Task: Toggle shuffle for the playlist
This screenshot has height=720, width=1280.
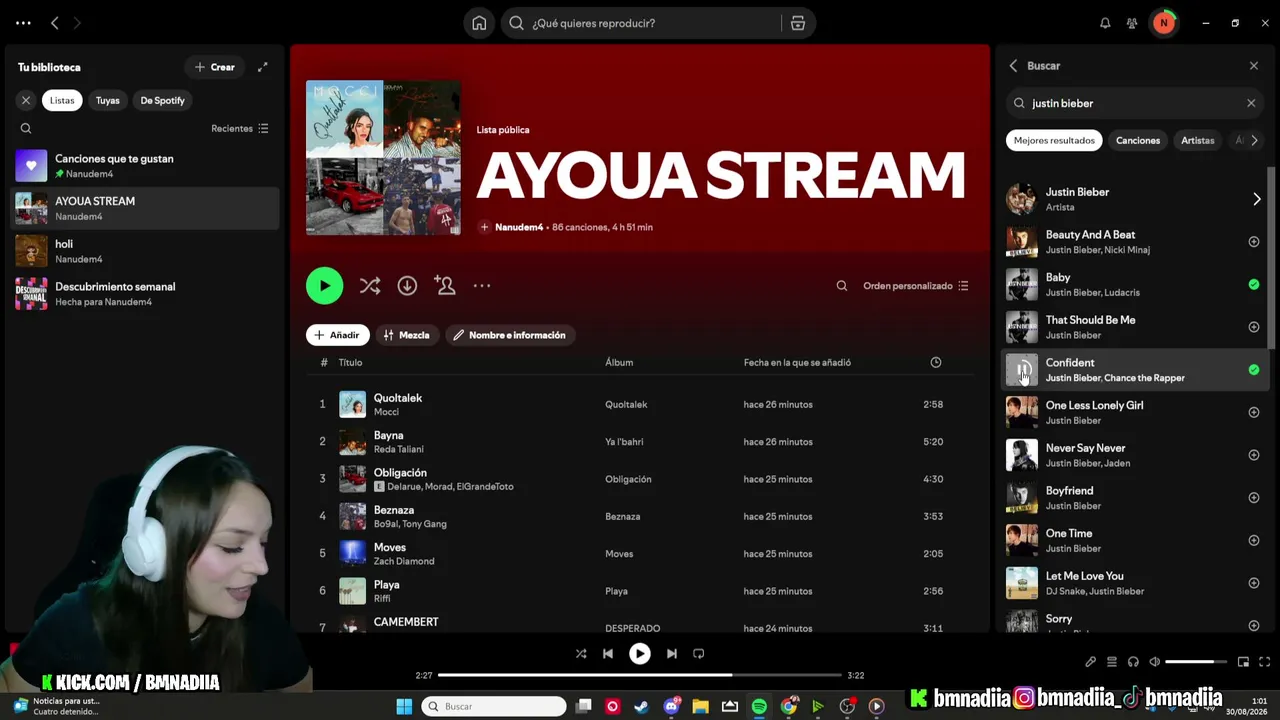Action: pos(370,286)
